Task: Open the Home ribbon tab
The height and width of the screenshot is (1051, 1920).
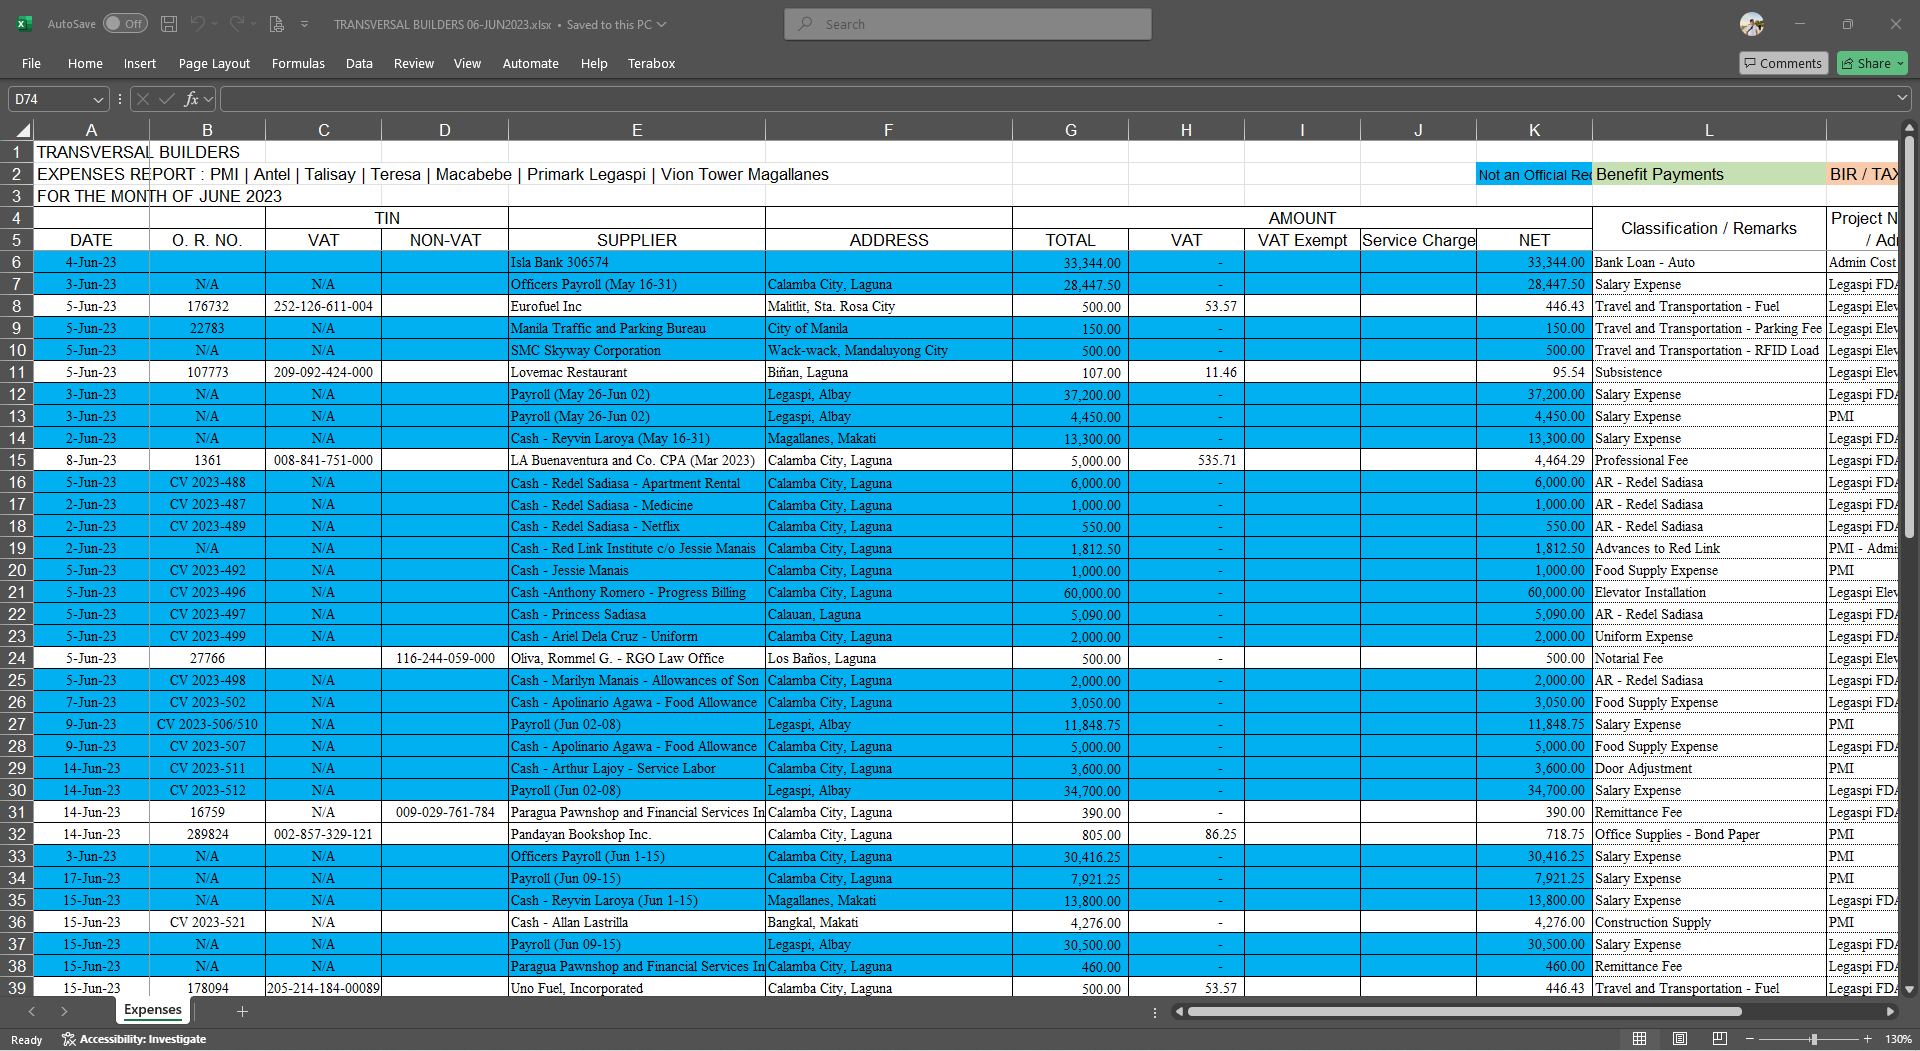Action: (85, 63)
